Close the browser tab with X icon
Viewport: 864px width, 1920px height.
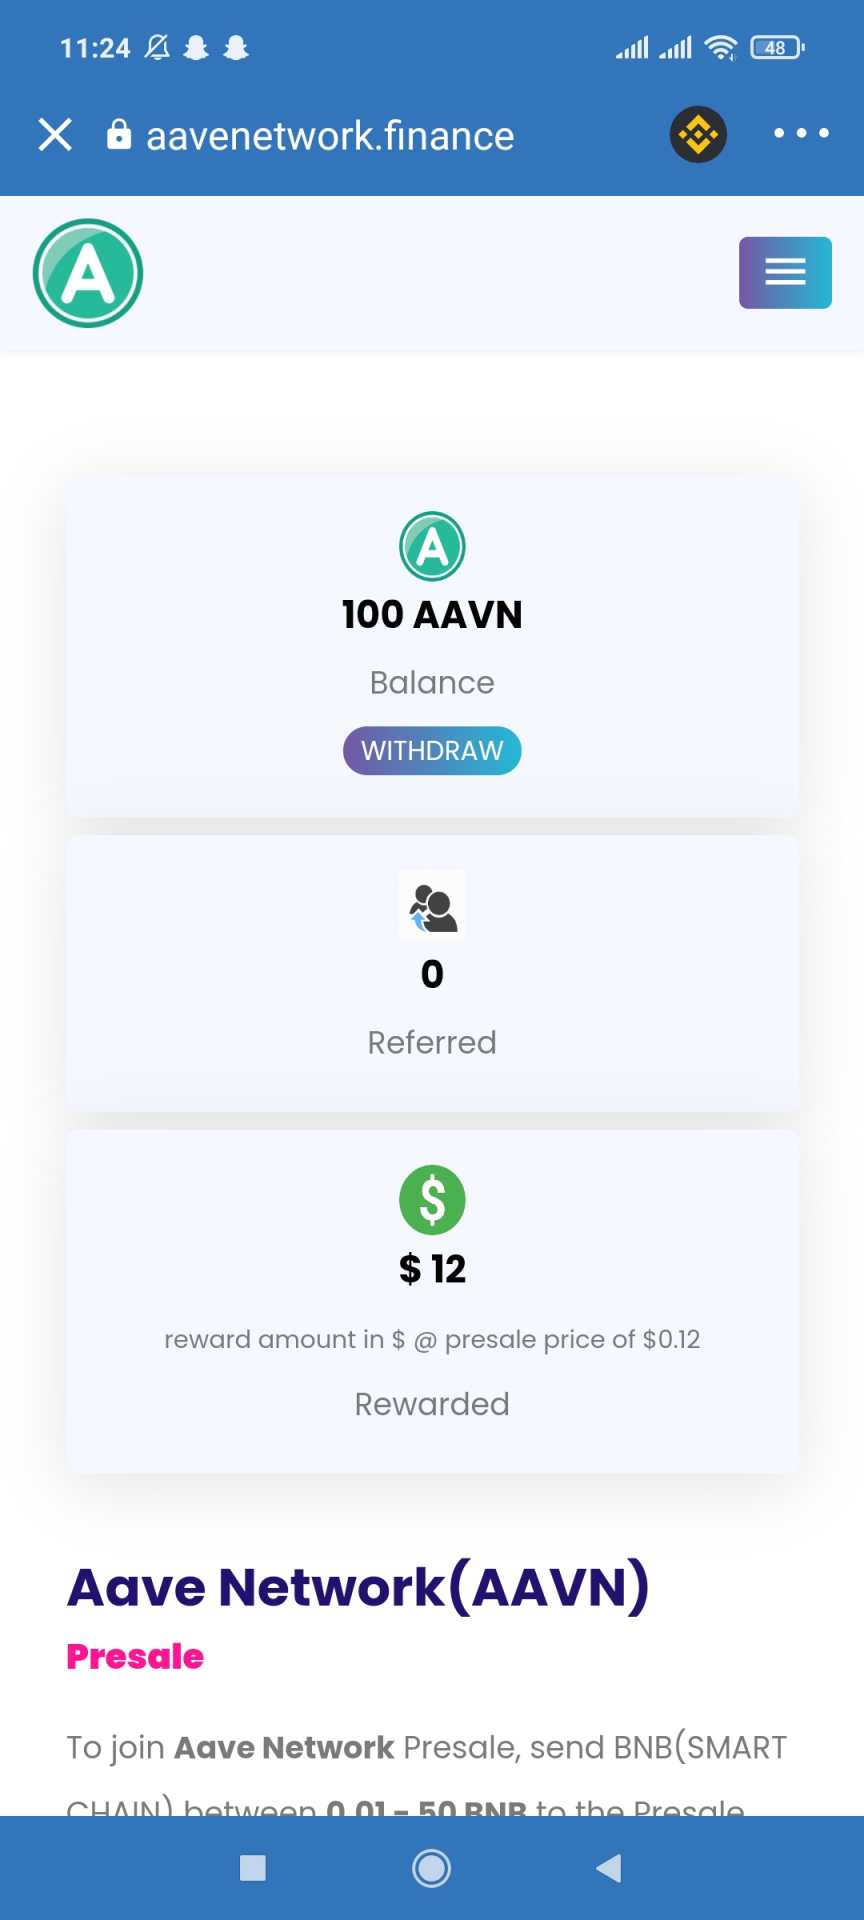(x=55, y=134)
